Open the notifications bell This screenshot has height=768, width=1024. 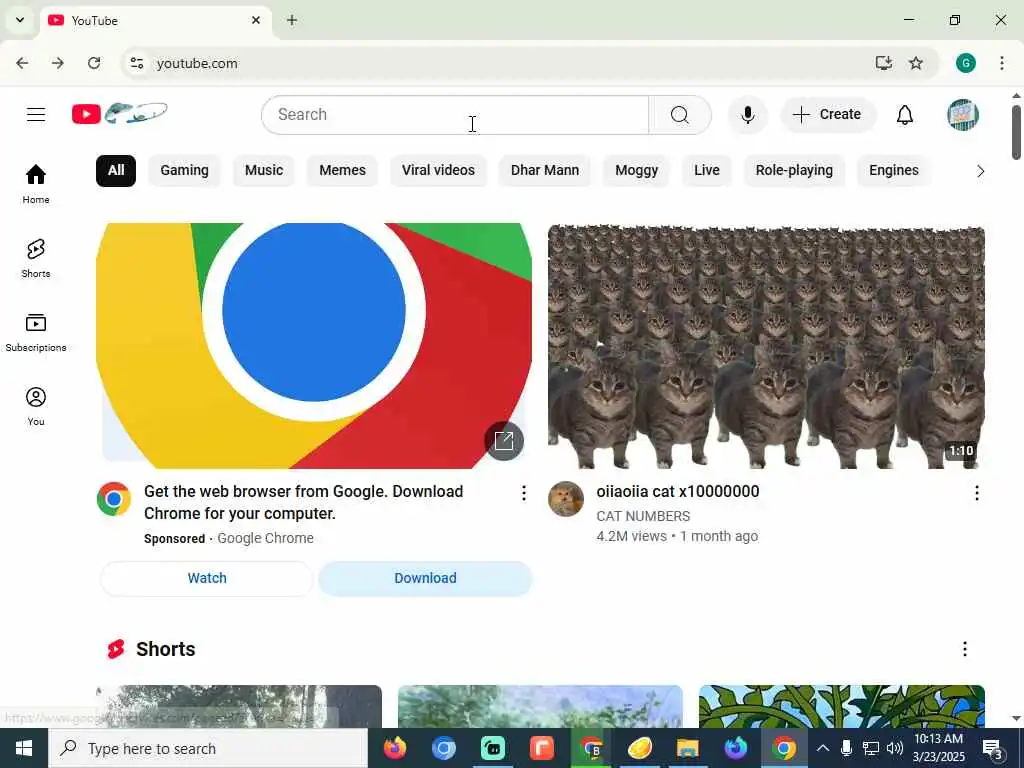coord(904,115)
